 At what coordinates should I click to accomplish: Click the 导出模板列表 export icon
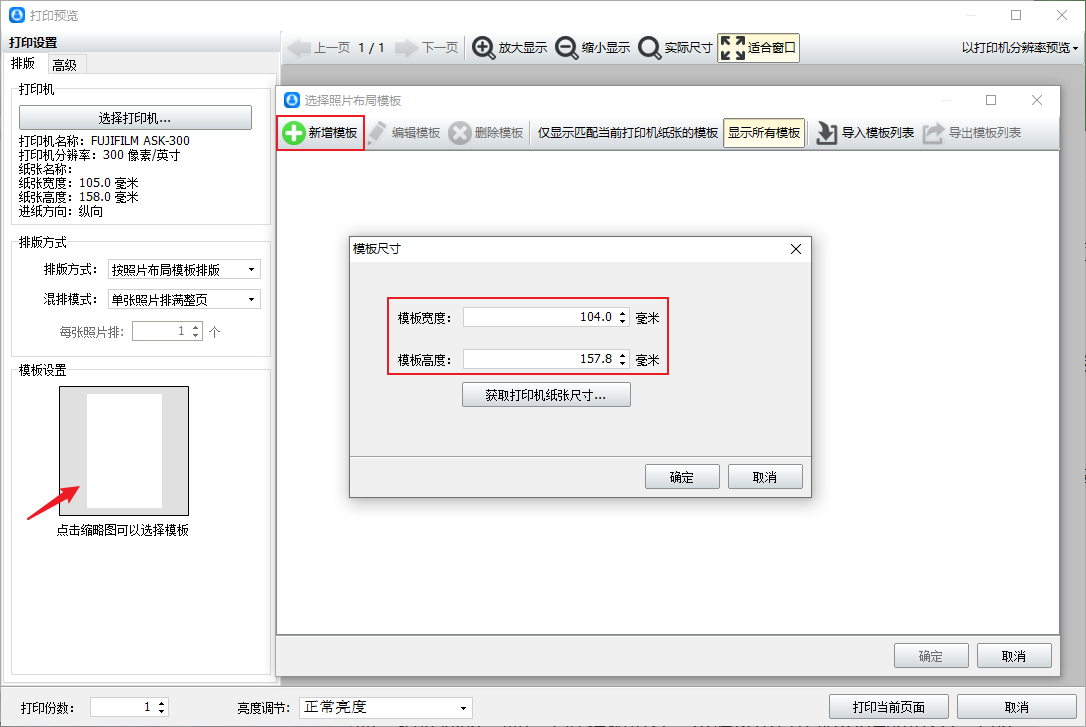[933, 133]
